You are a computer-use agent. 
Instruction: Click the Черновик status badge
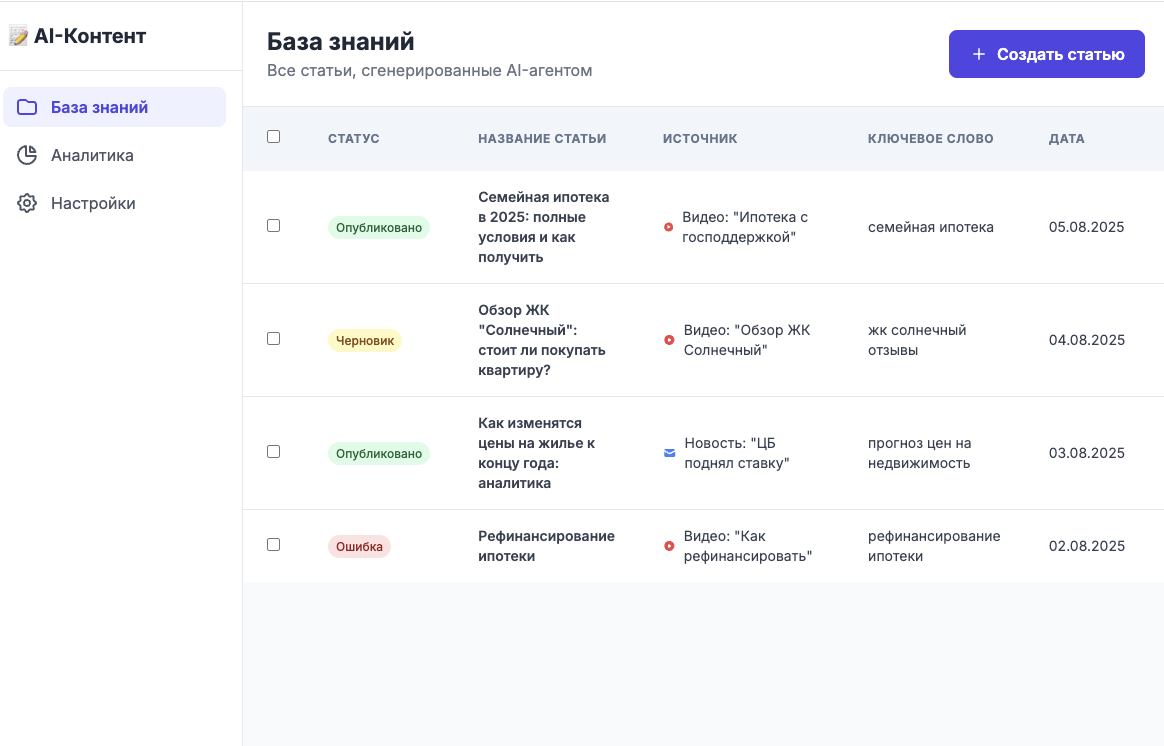[365, 341]
